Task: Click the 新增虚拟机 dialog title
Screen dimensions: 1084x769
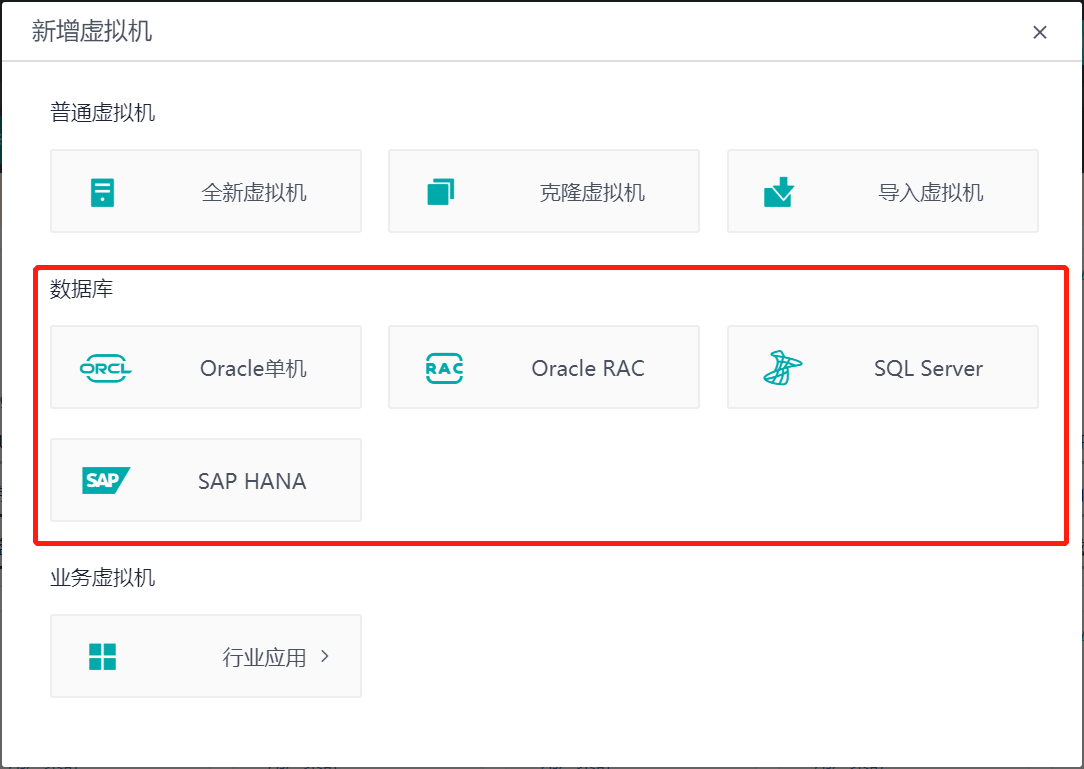Action: 92,31
